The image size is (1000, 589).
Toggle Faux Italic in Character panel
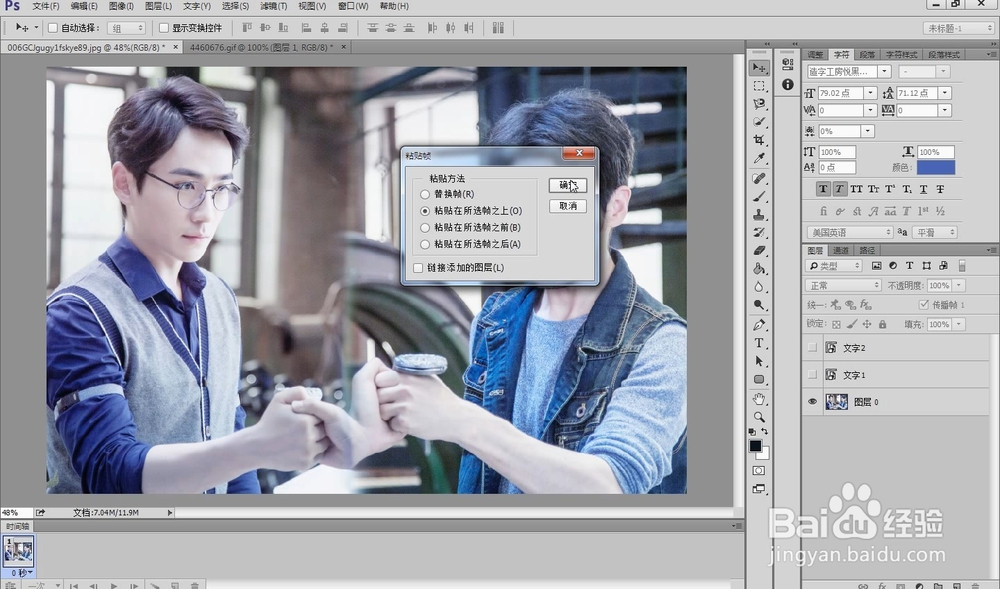click(839, 189)
